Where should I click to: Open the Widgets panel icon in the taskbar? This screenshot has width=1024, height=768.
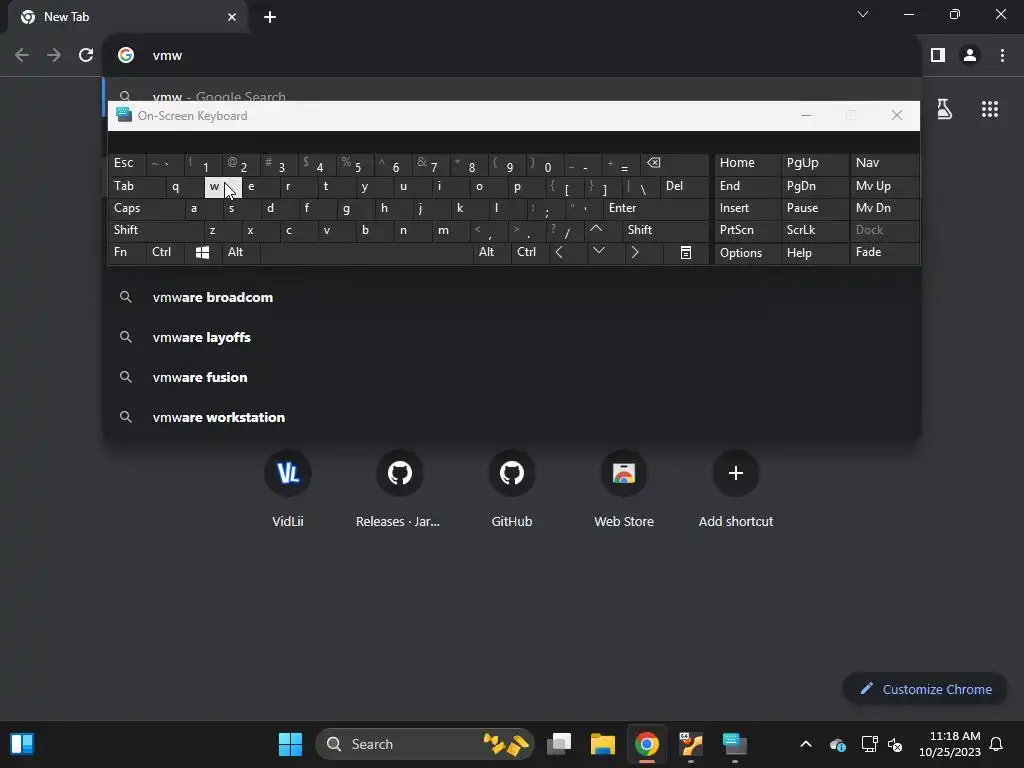click(x=22, y=744)
